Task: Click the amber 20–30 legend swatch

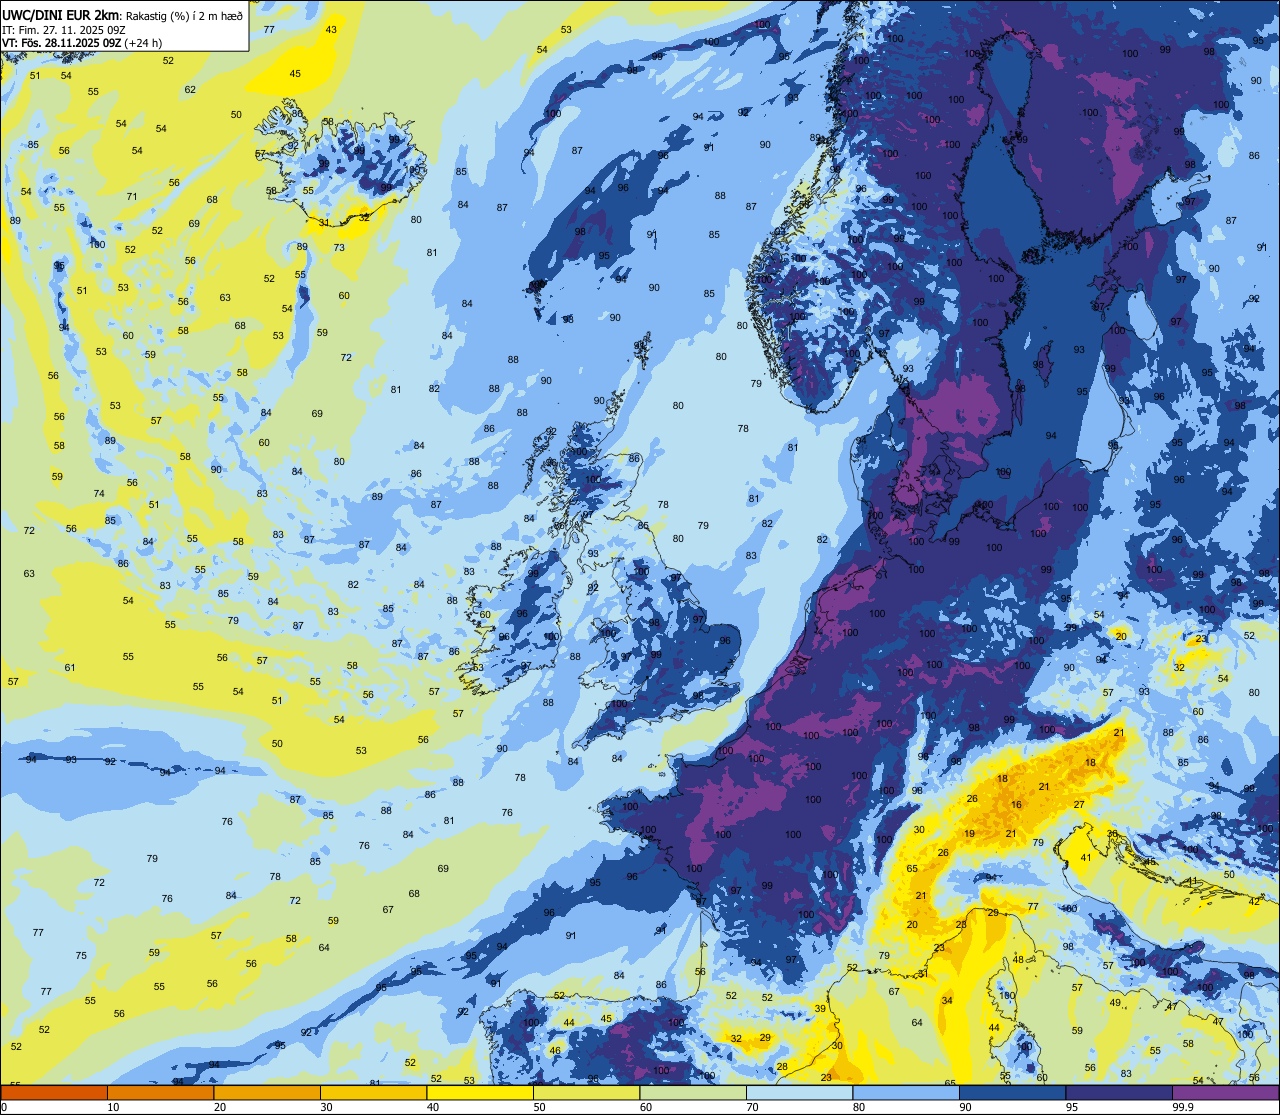Action: (267, 1092)
